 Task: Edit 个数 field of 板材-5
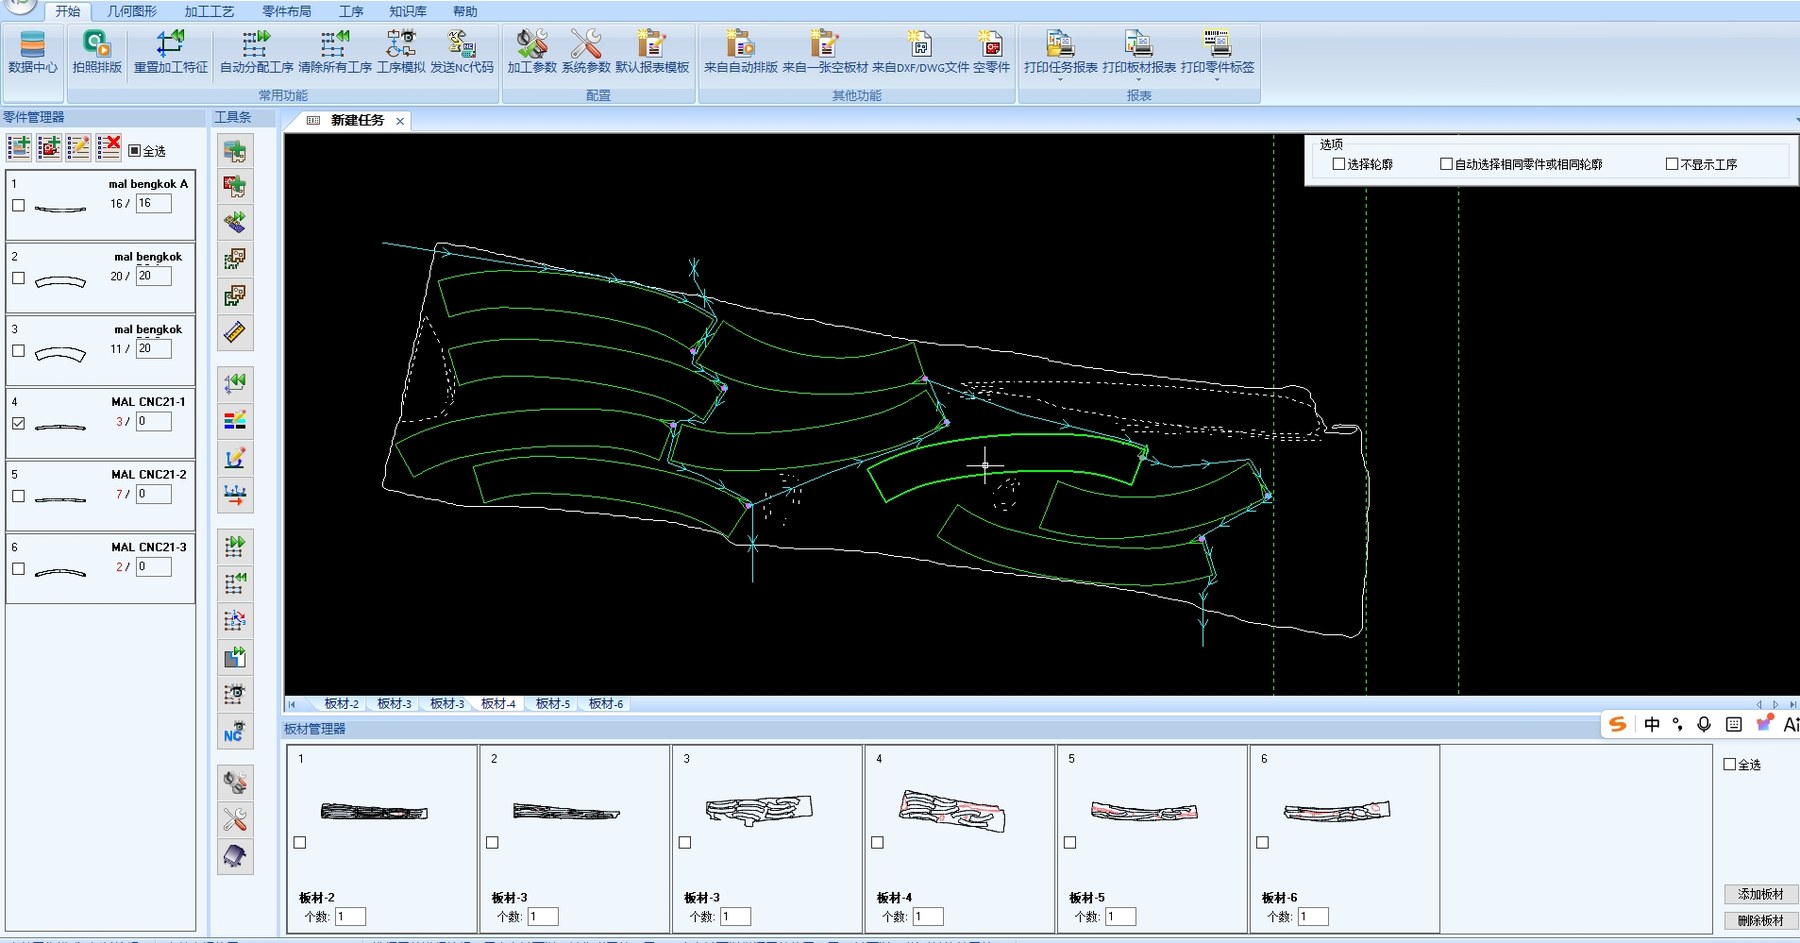[x=1120, y=917]
